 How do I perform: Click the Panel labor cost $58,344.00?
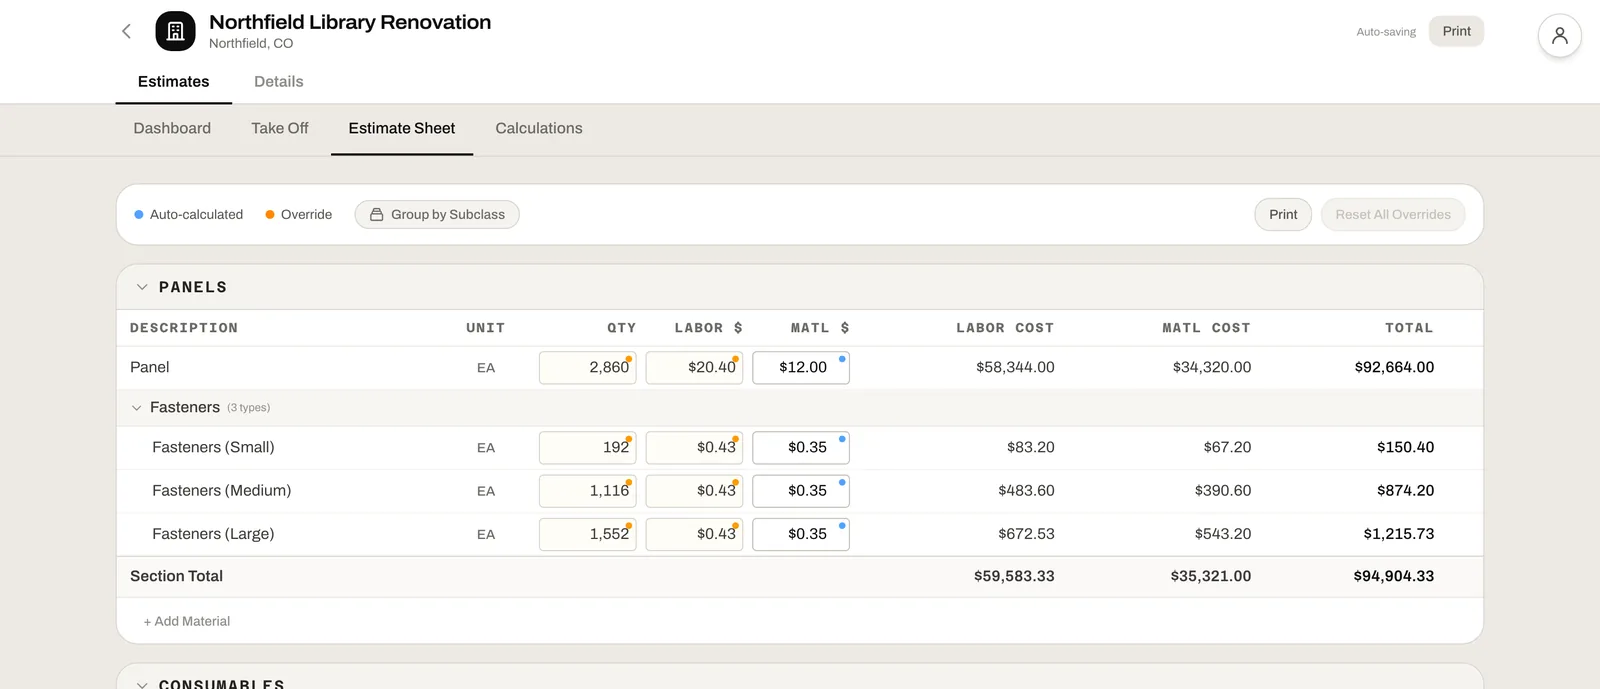[x=1015, y=368]
